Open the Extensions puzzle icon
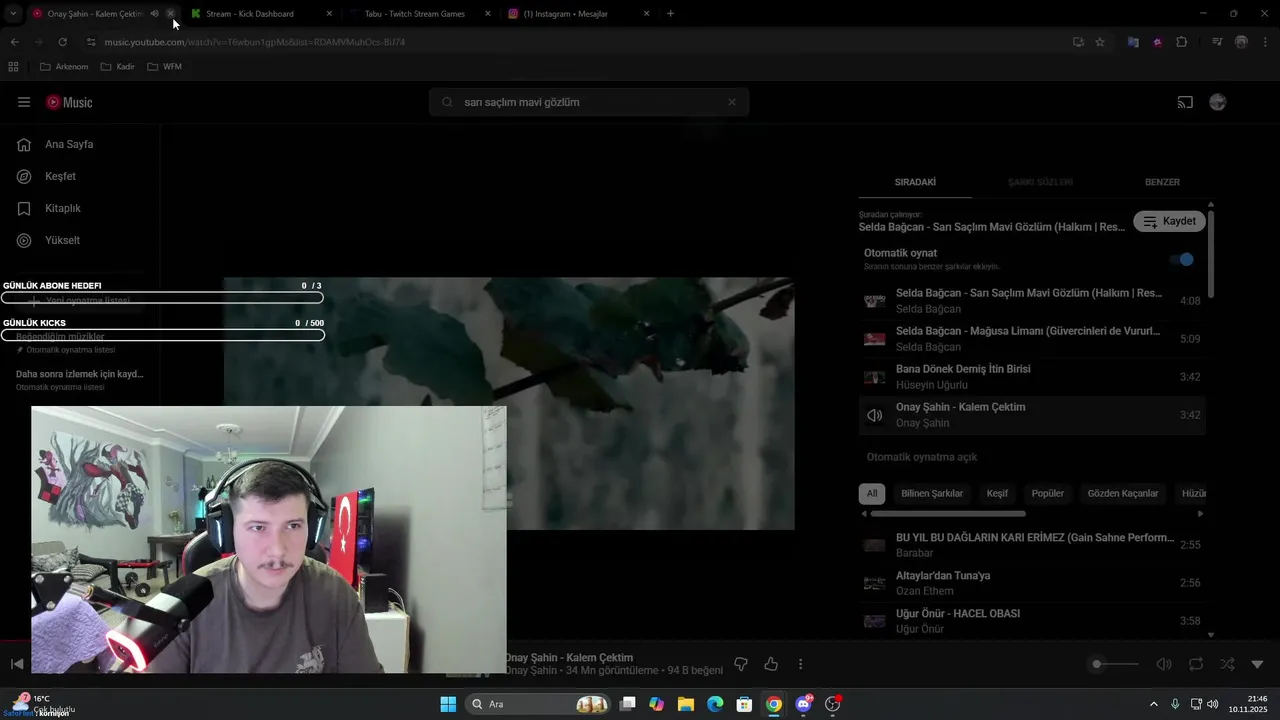Image resolution: width=1280 pixels, height=720 pixels. [1182, 42]
